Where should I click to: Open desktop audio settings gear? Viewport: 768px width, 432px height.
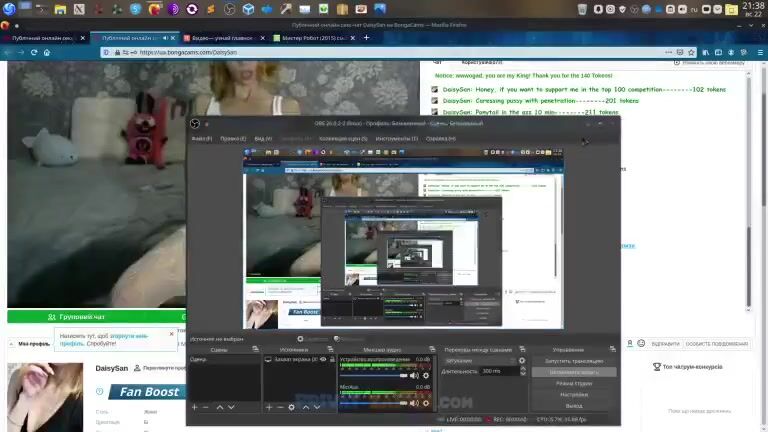click(425, 375)
